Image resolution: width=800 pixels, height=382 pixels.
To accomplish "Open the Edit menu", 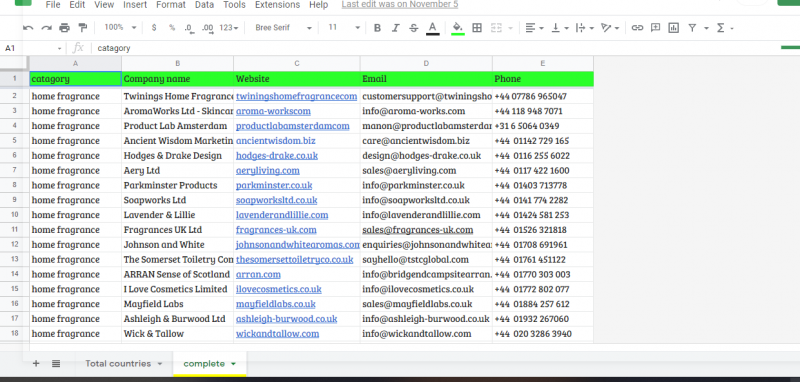I will pyautogui.click(x=78, y=5).
